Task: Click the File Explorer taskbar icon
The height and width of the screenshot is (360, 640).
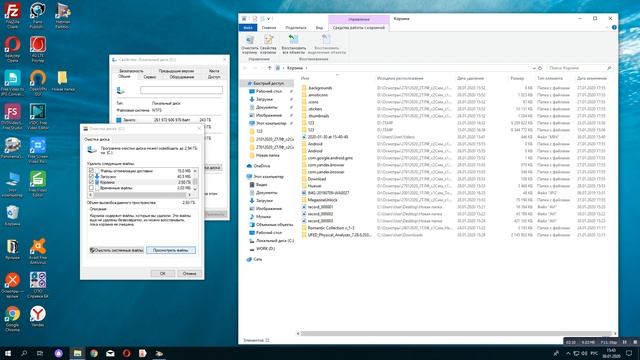Action: point(77,353)
